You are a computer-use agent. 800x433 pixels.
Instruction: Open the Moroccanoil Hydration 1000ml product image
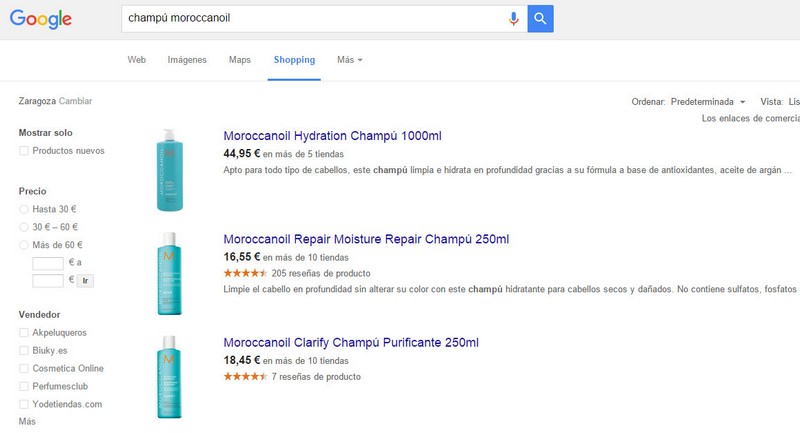click(x=169, y=170)
